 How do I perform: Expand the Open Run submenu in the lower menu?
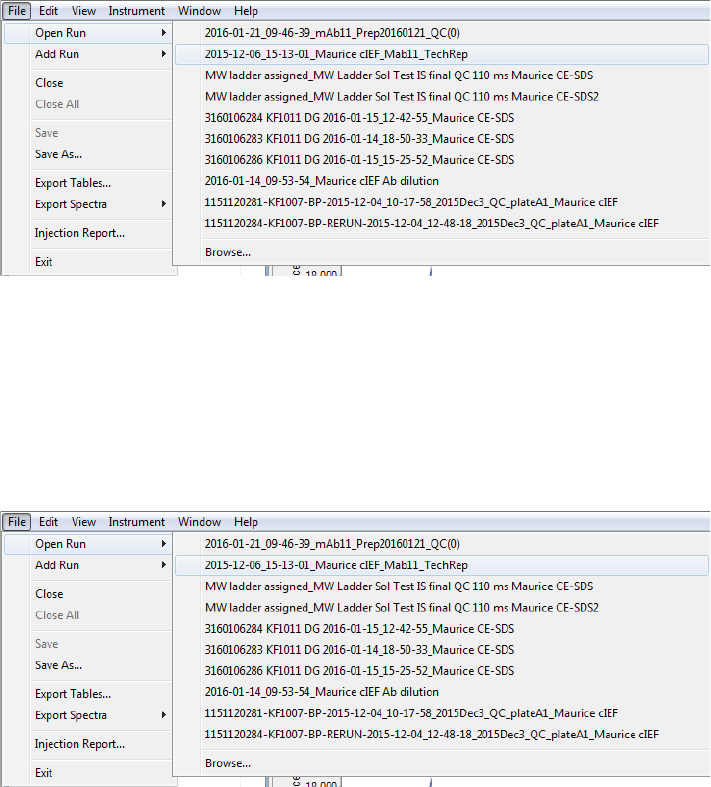(88, 544)
